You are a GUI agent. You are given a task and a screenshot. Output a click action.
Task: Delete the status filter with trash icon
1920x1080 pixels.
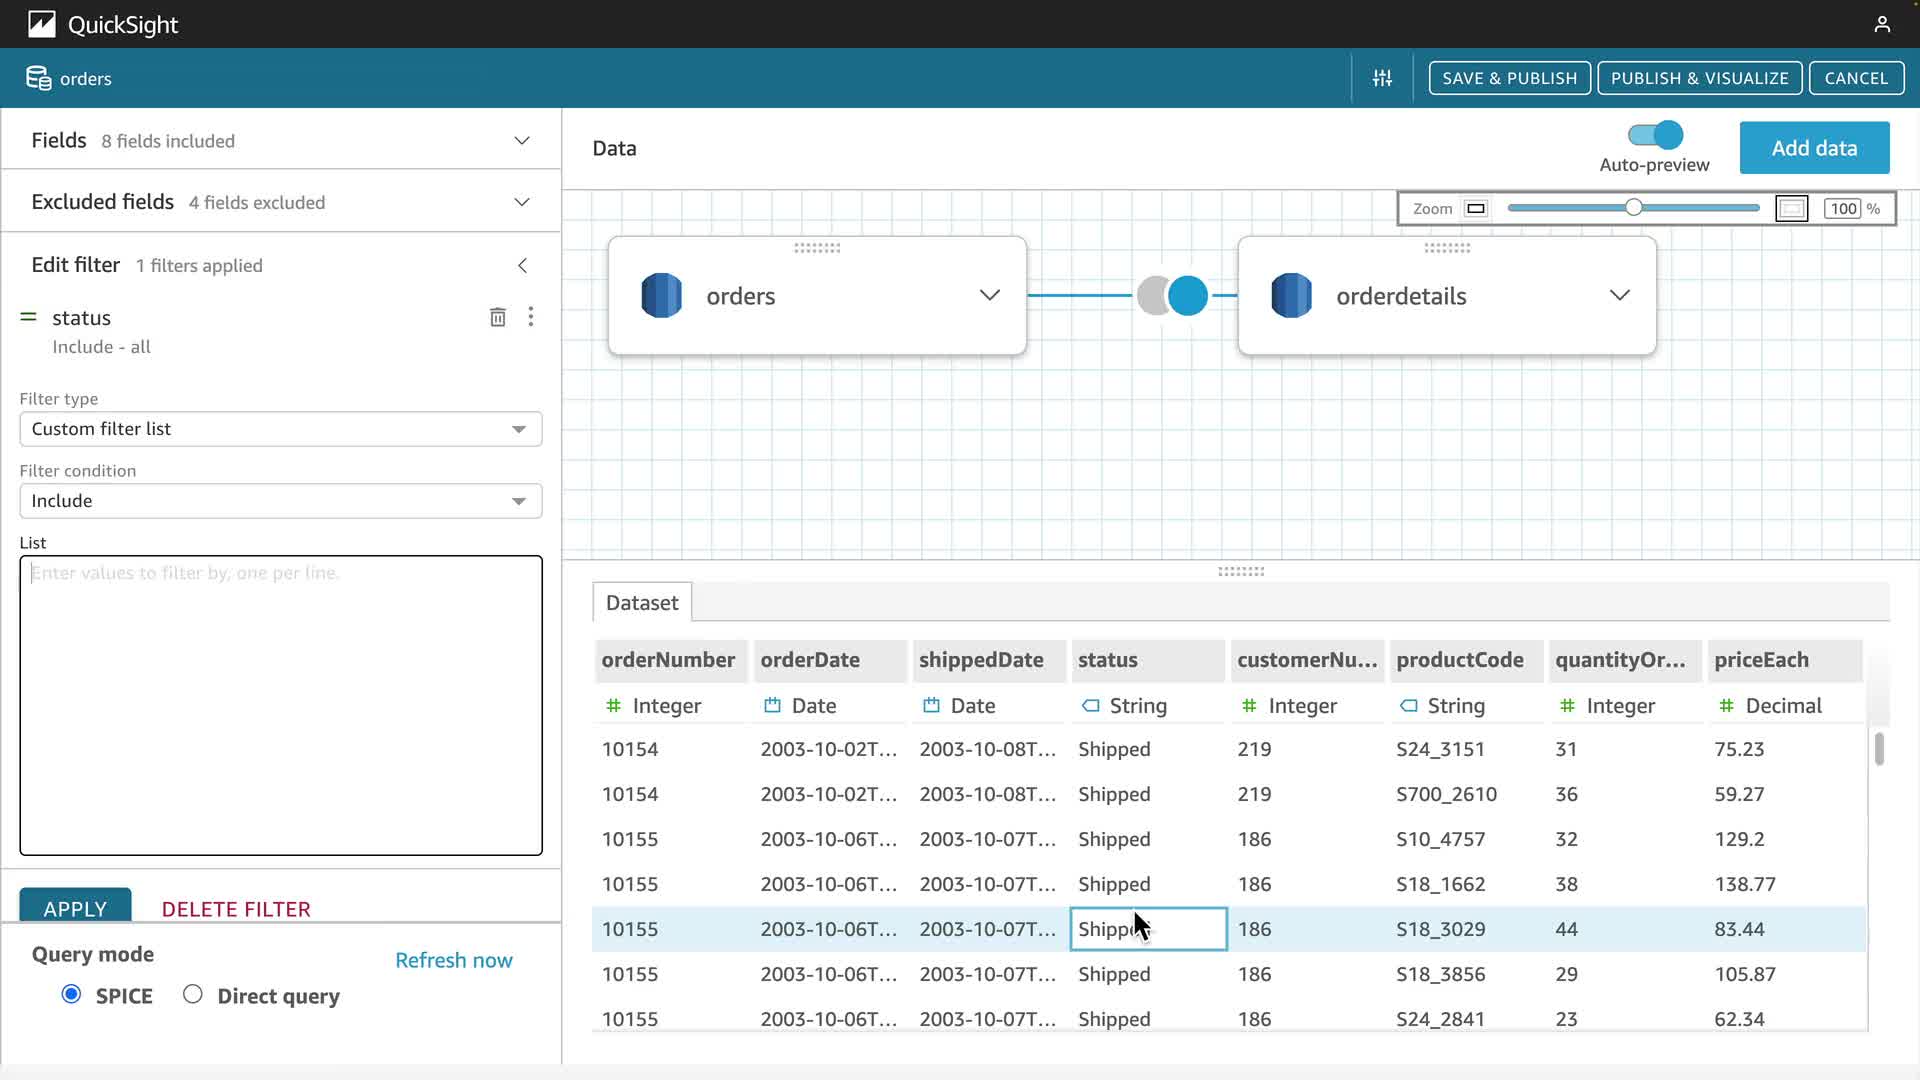click(497, 317)
